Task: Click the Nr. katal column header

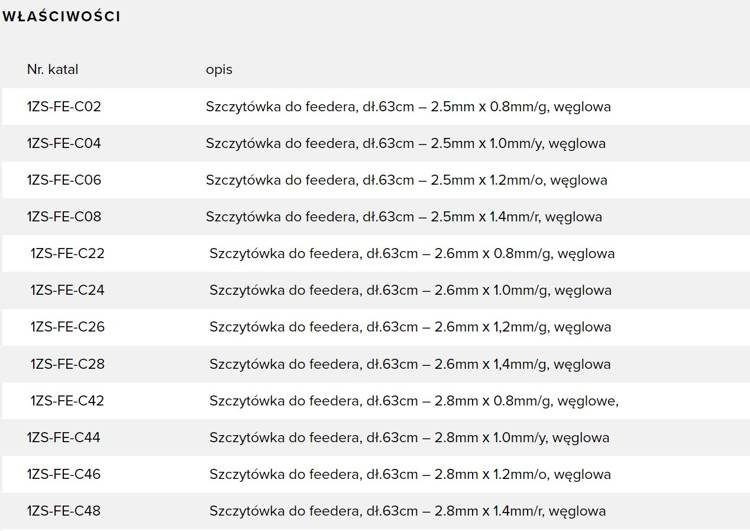Action: click(52, 69)
